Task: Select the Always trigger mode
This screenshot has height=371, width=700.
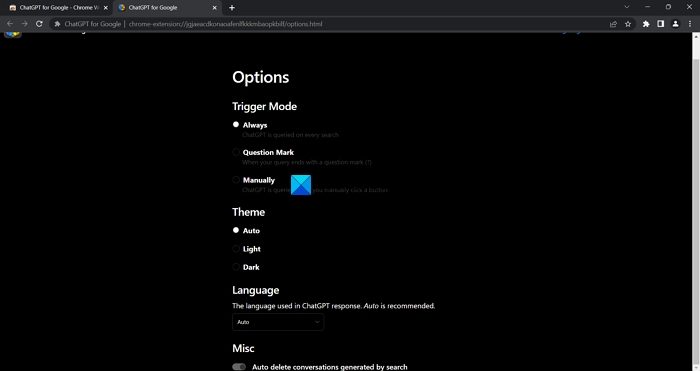Action: tap(236, 125)
